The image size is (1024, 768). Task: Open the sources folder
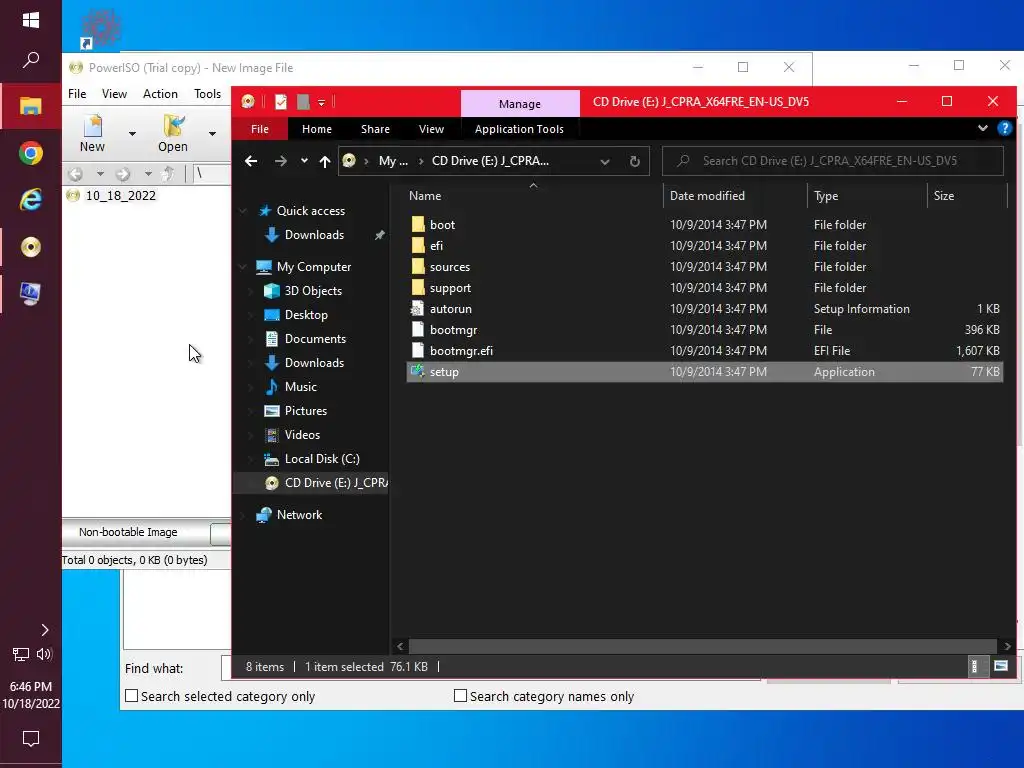click(704, 266)
